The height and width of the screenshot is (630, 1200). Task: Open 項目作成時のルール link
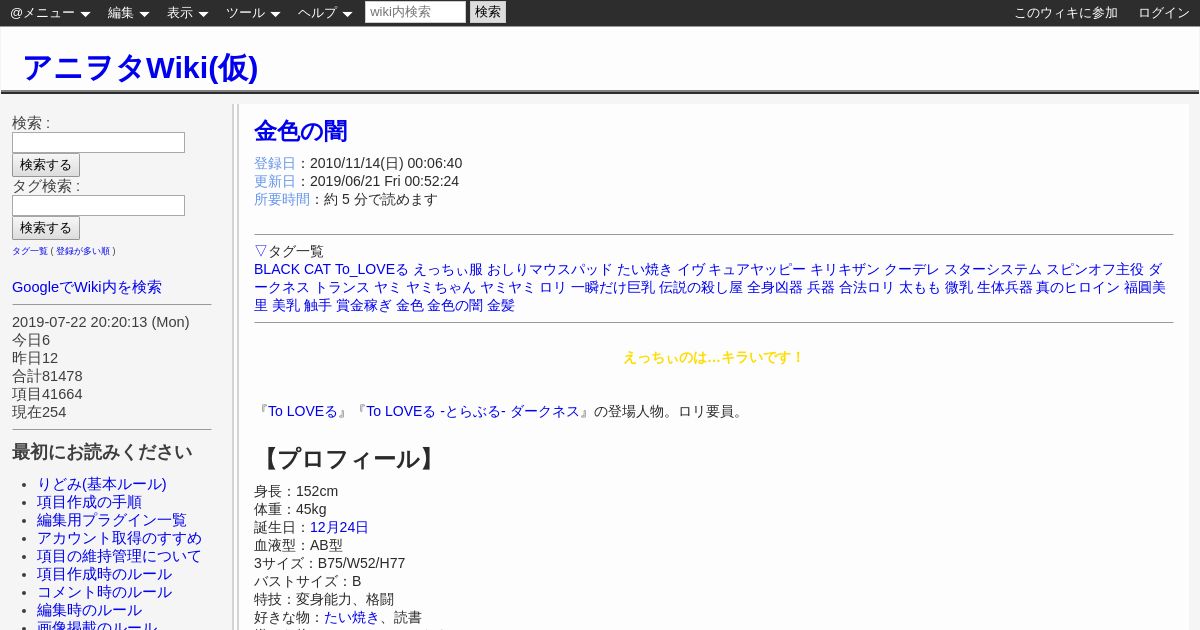104,574
